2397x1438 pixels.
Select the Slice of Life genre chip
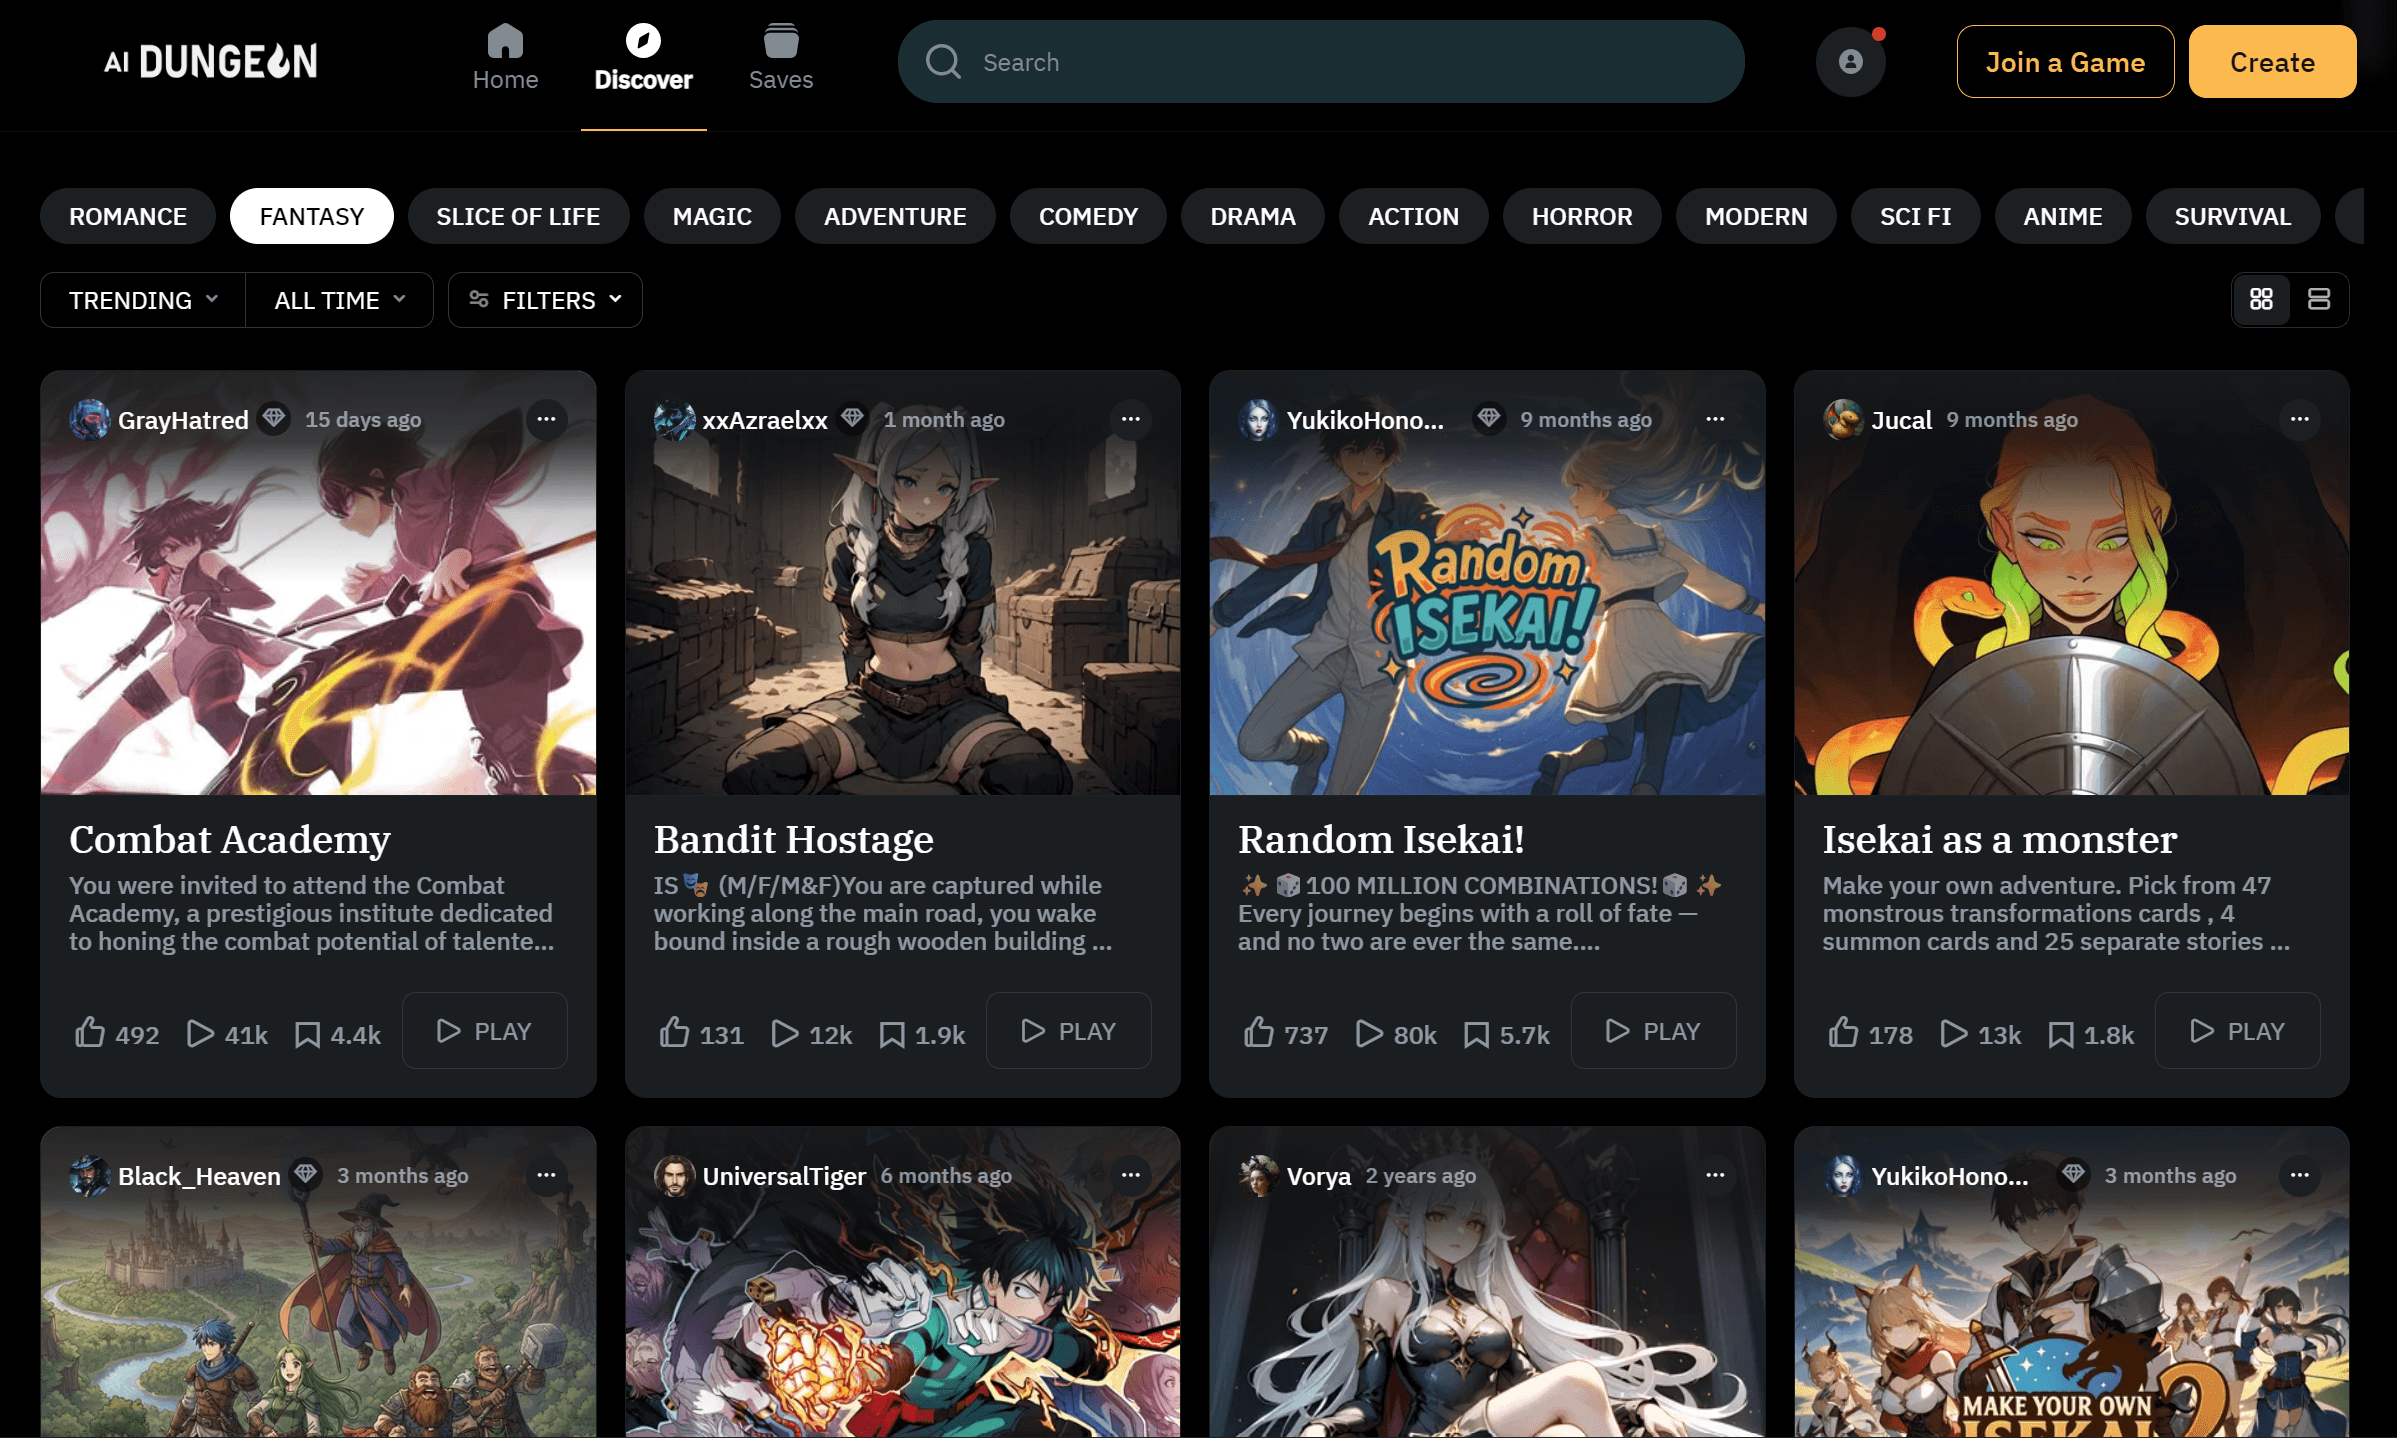(518, 216)
